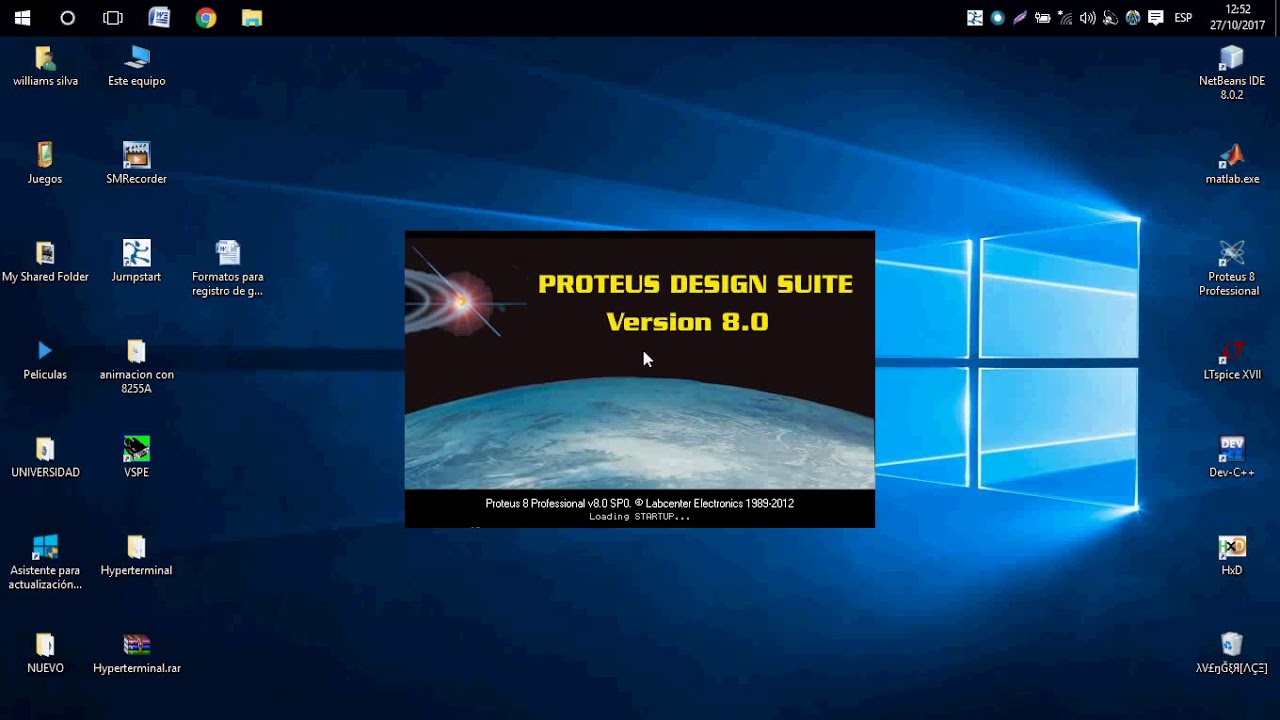Open the Action Center notifications icon
Screen dimensions: 1280x720
point(1156,18)
